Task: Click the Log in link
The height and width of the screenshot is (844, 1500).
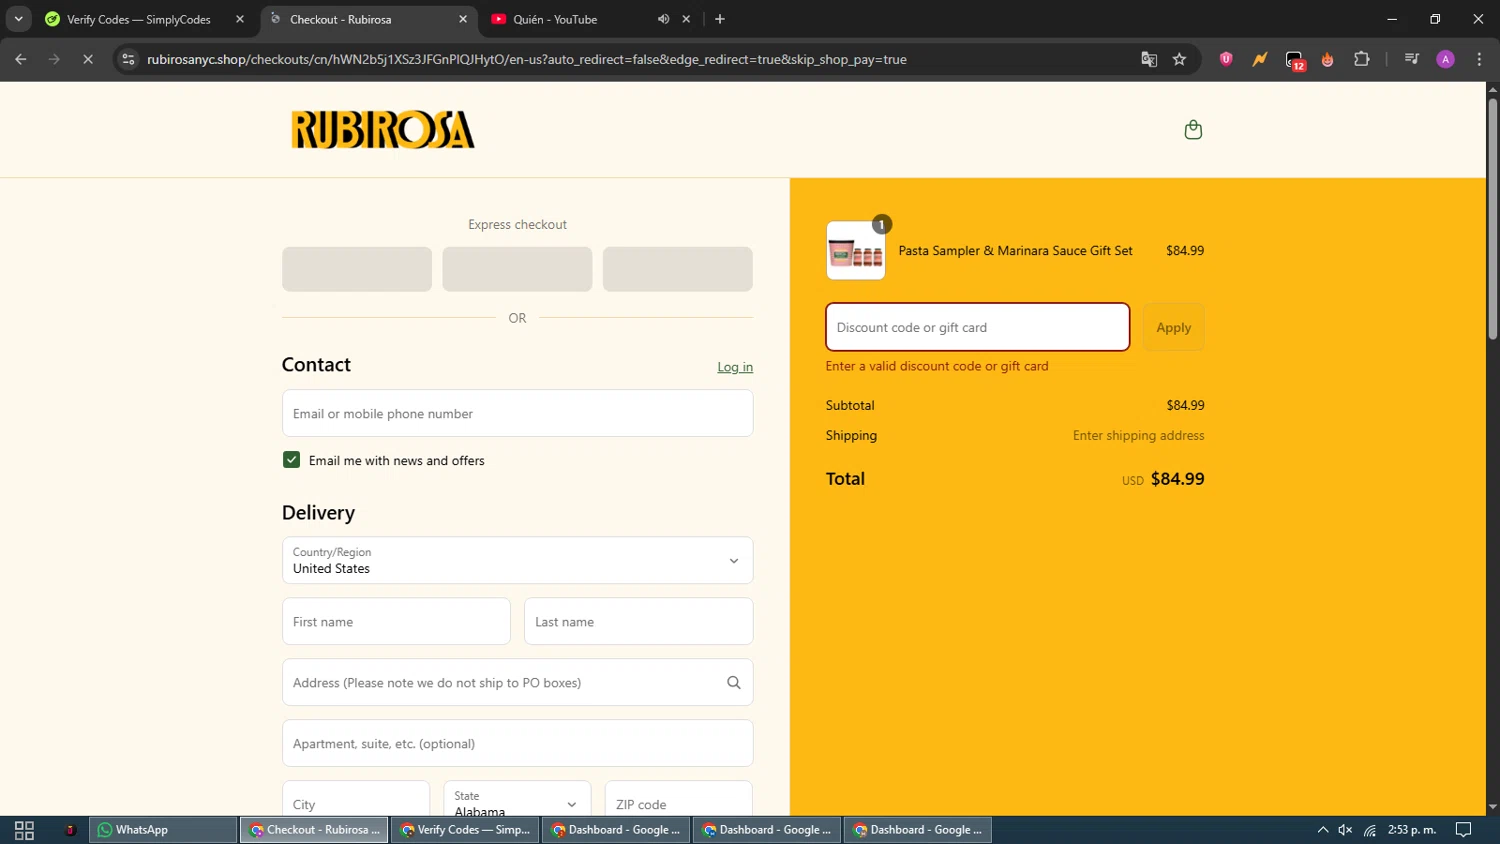Action: [735, 367]
